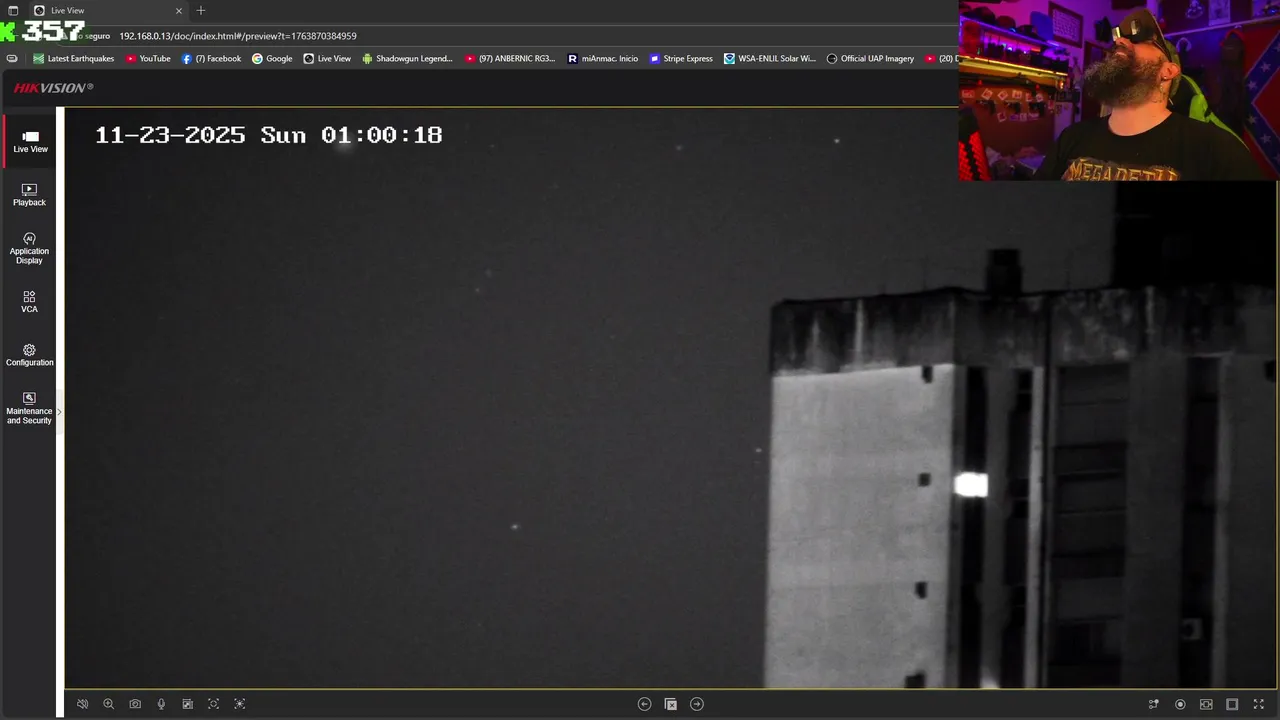Open Application Display in sidebar
The image size is (1280, 720).
tap(30, 249)
